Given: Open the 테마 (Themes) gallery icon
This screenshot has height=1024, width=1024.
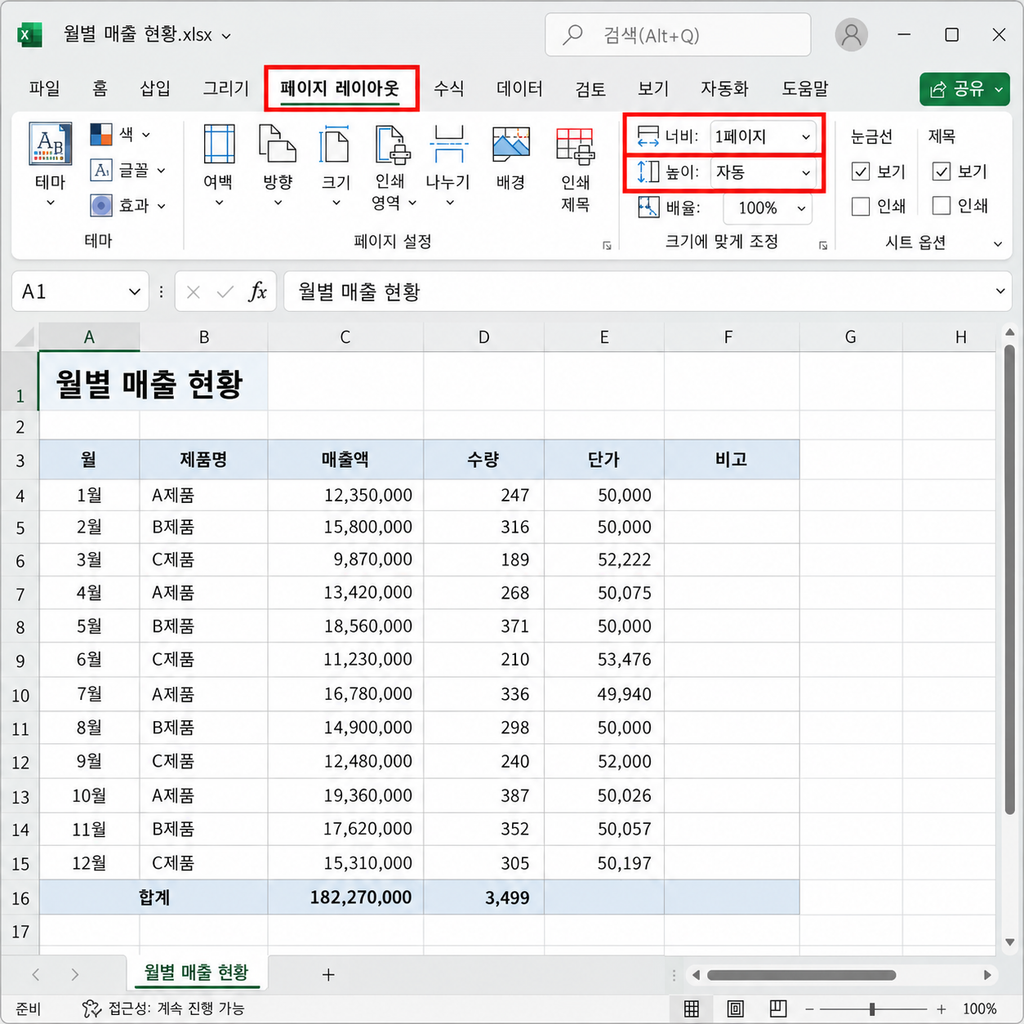Looking at the screenshot, I should 50,144.
